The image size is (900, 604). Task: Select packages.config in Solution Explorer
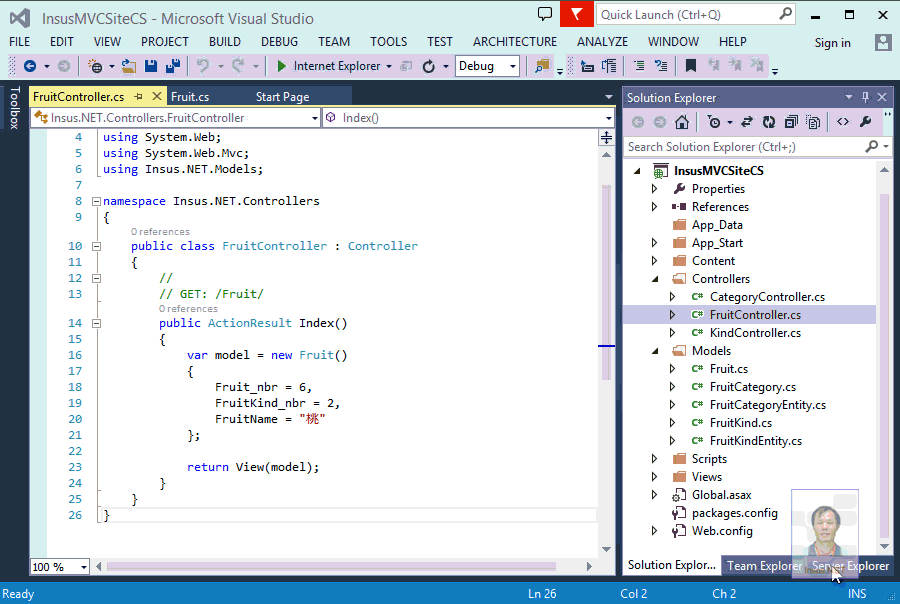pyautogui.click(x=735, y=513)
